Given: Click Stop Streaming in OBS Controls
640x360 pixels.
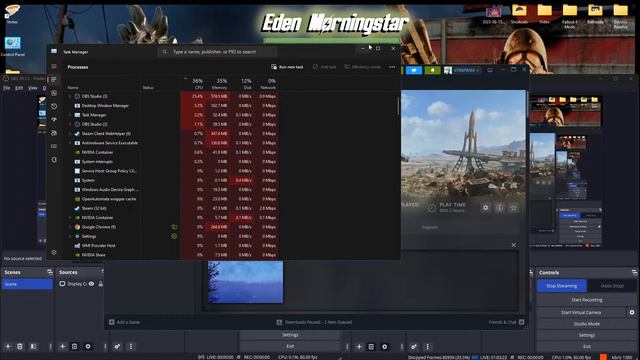Looking at the screenshot, I should click(x=562, y=286).
